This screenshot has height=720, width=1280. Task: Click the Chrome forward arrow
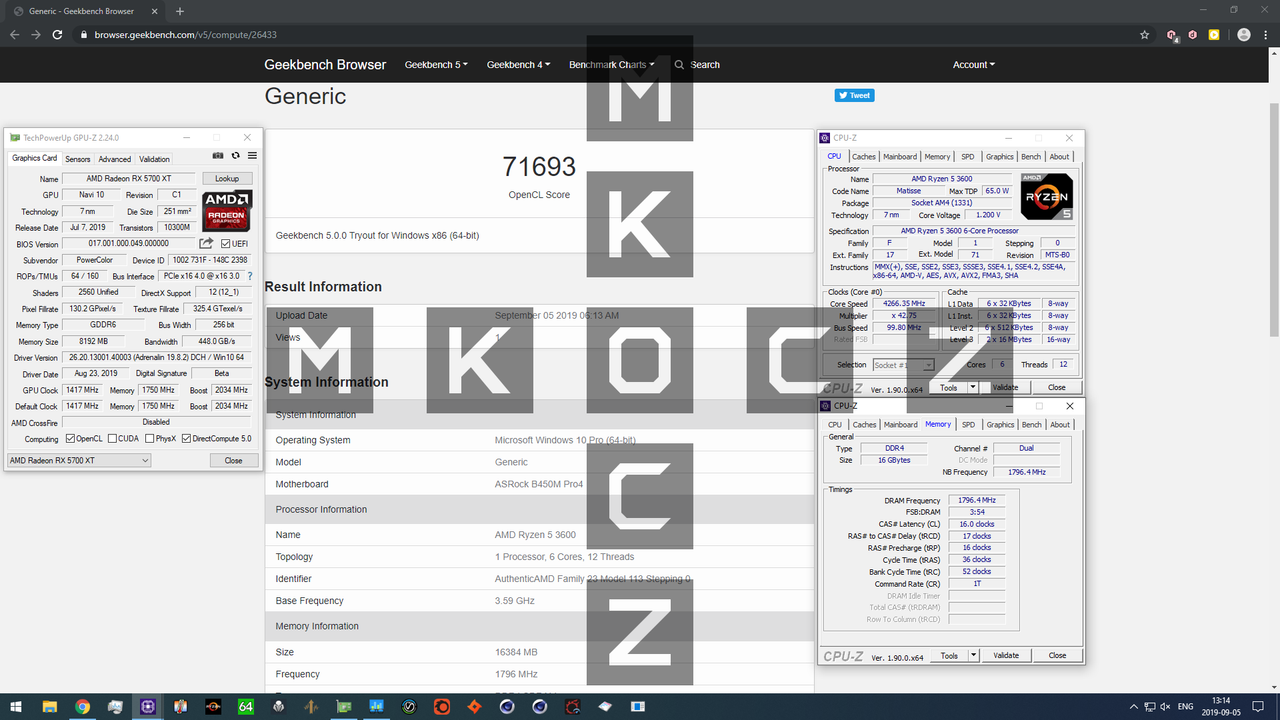(x=37, y=34)
